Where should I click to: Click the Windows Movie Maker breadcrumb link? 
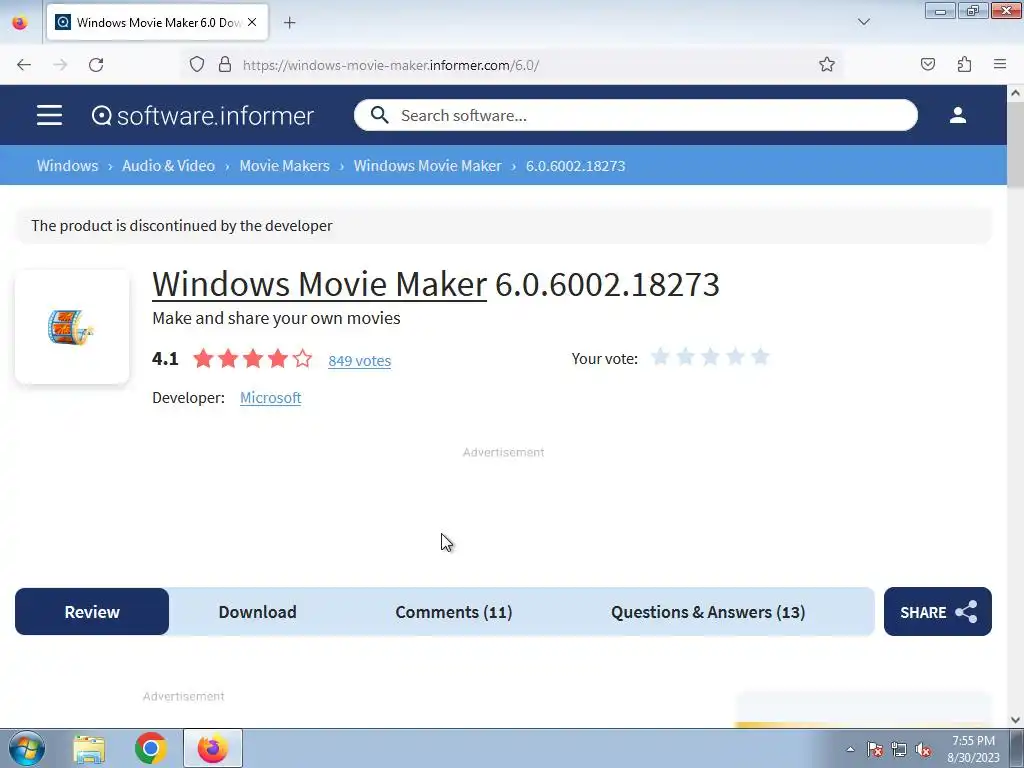coord(428,165)
